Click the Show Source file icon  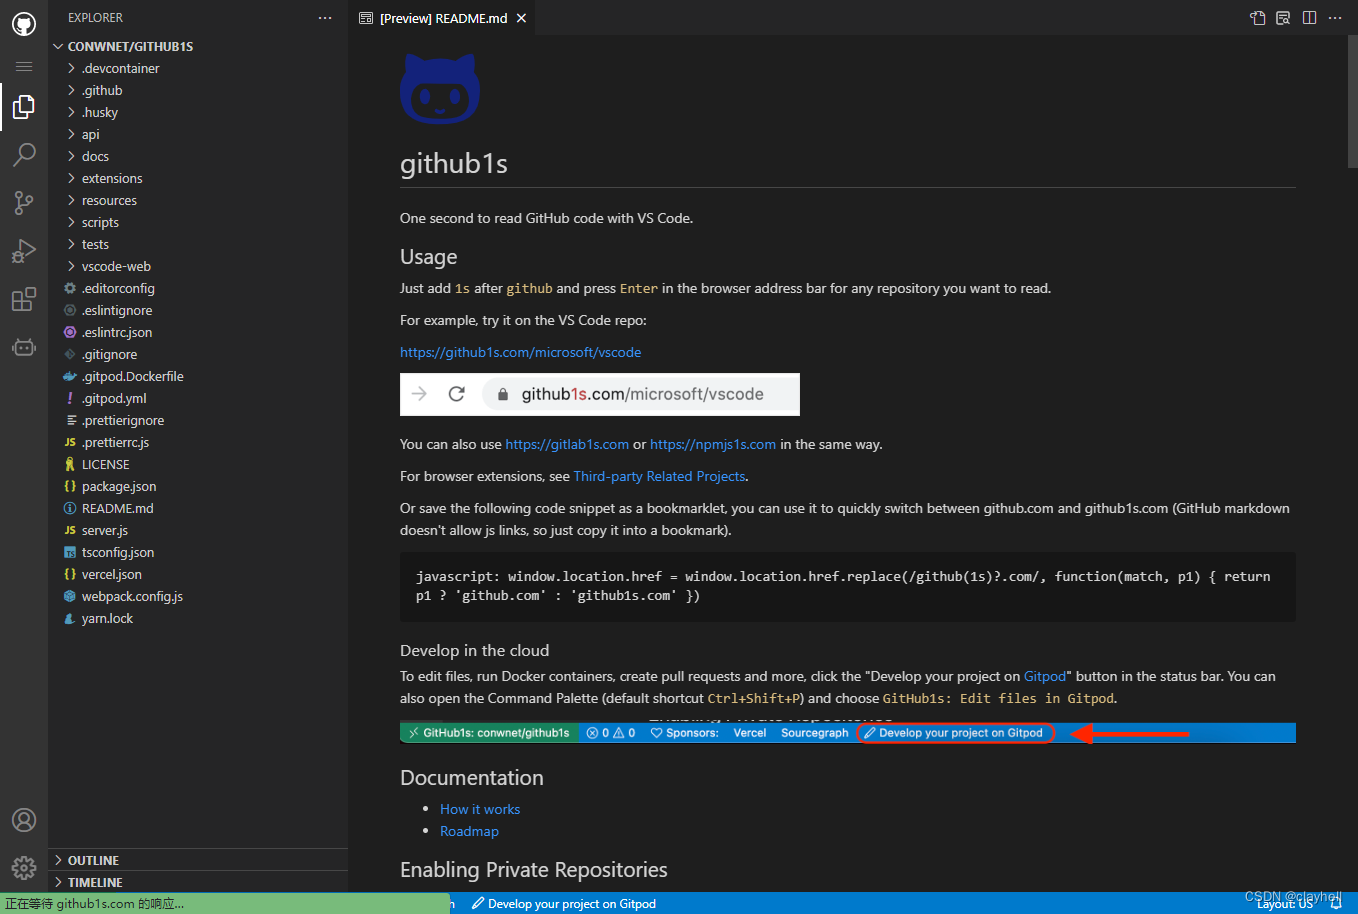(x=1258, y=18)
